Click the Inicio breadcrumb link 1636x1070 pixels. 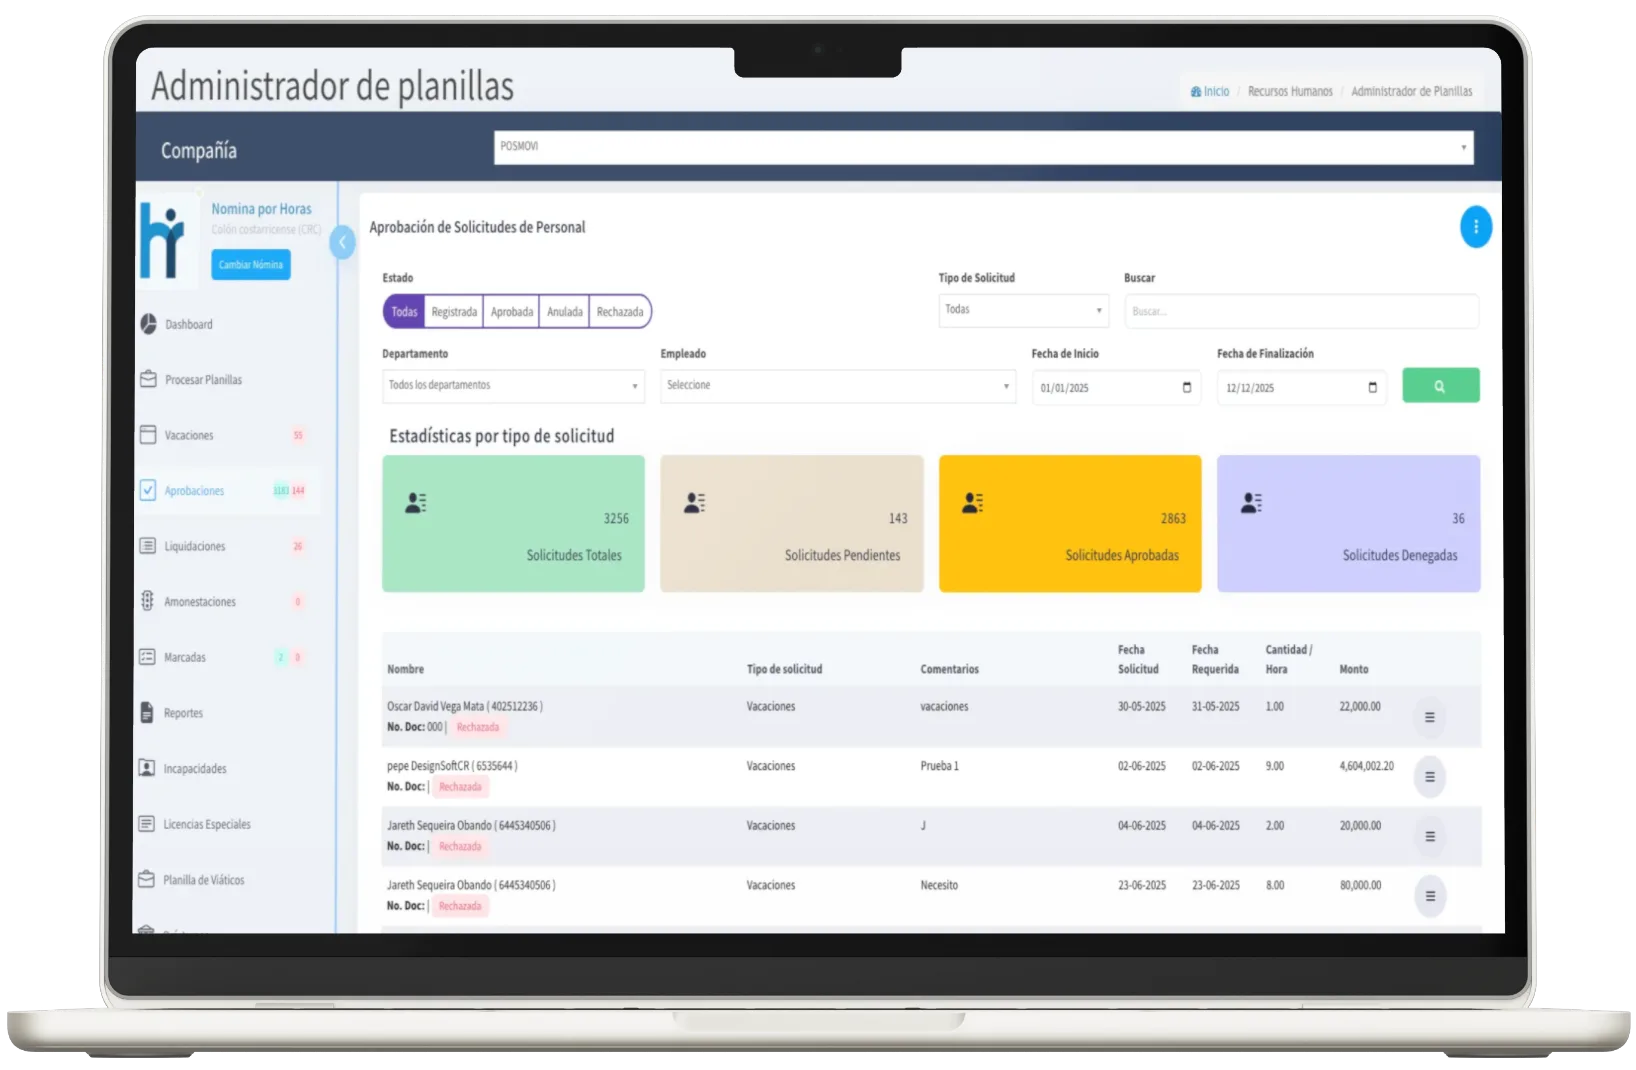click(x=1210, y=91)
